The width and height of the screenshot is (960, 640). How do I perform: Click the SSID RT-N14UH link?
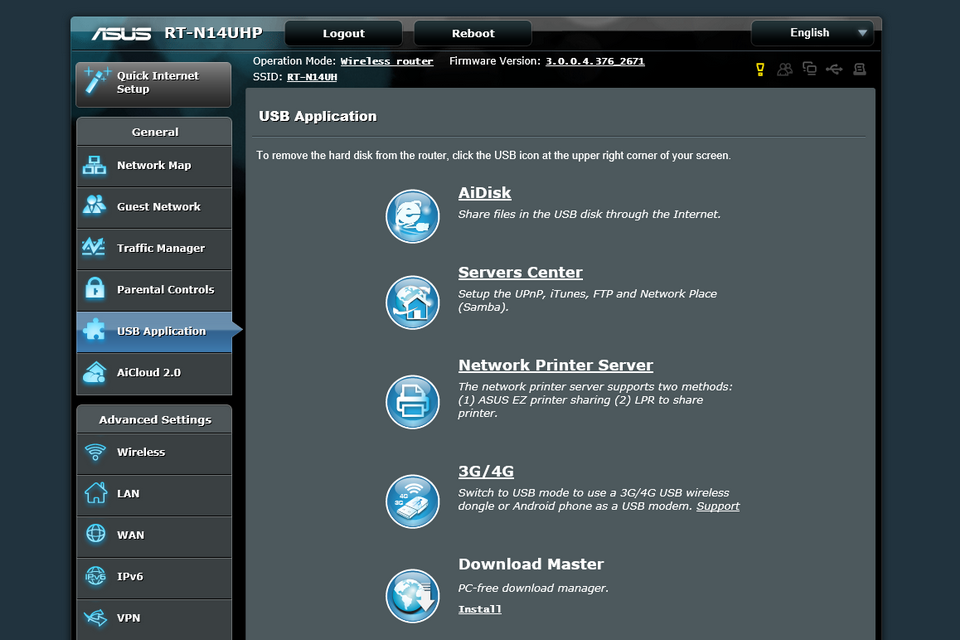312,77
